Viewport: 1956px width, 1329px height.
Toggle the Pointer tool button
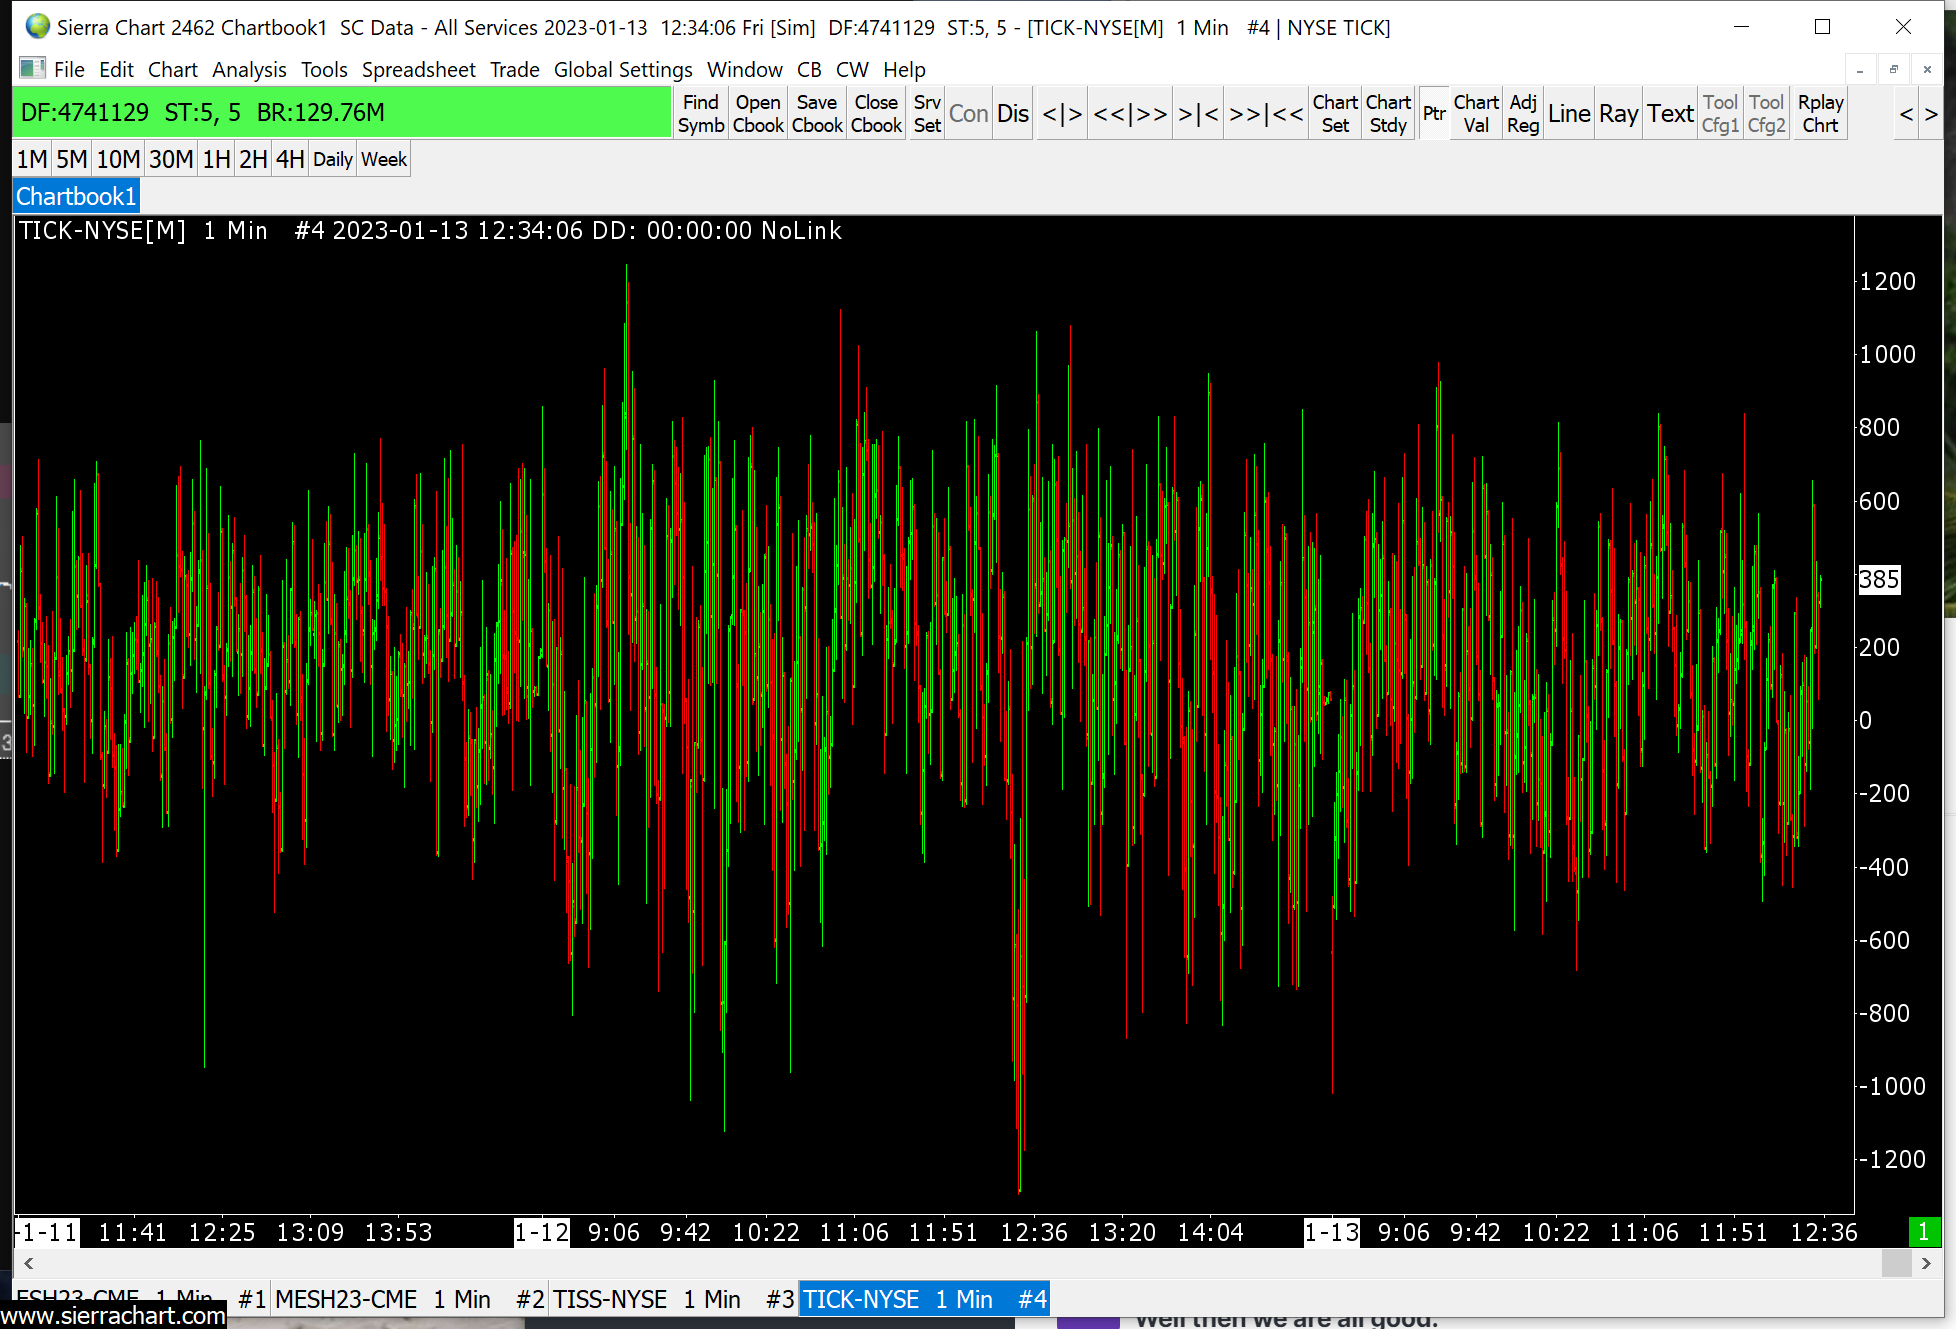[x=1433, y=113]
